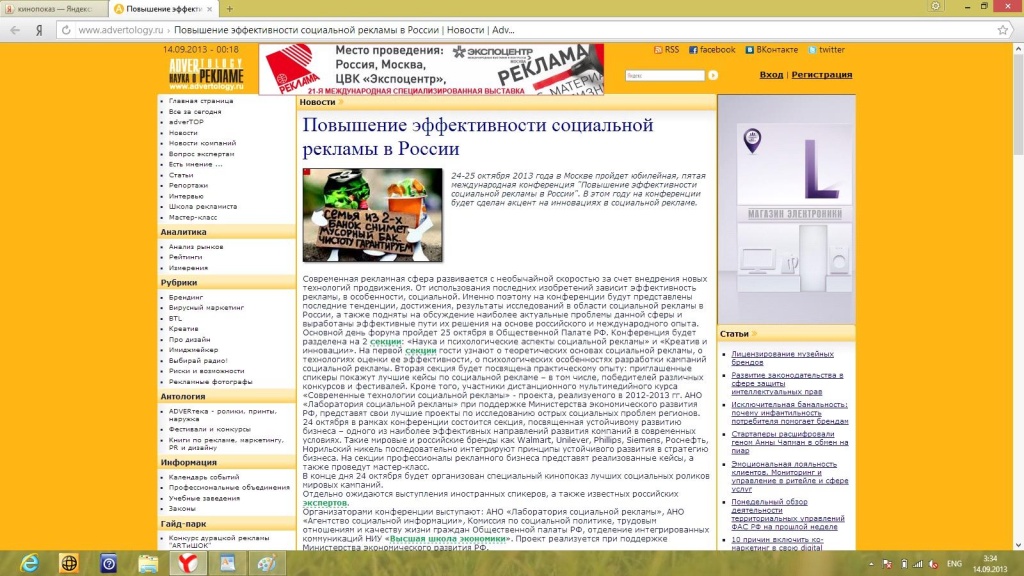Image resolution: width=1024 pixels, height=576 pixels.
Task: Open 'Про дизайн' rubric link
Action: (x=189, y=340)
